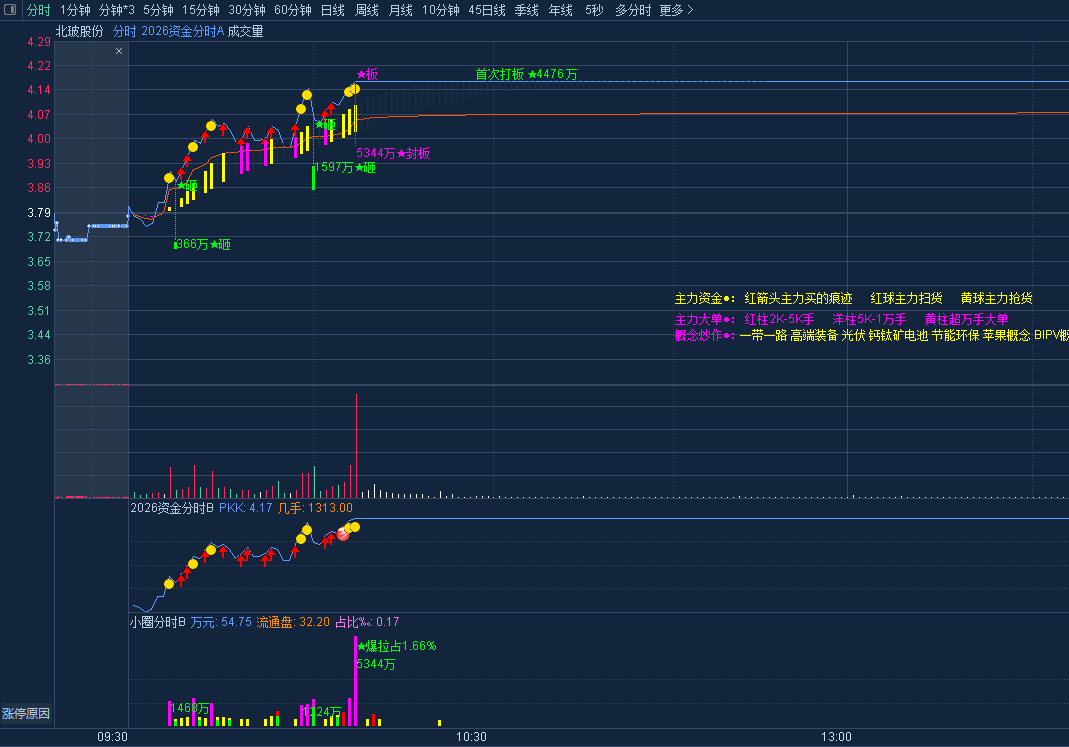Click the magenta ★板 marker on chart

[x=368, y=74]
